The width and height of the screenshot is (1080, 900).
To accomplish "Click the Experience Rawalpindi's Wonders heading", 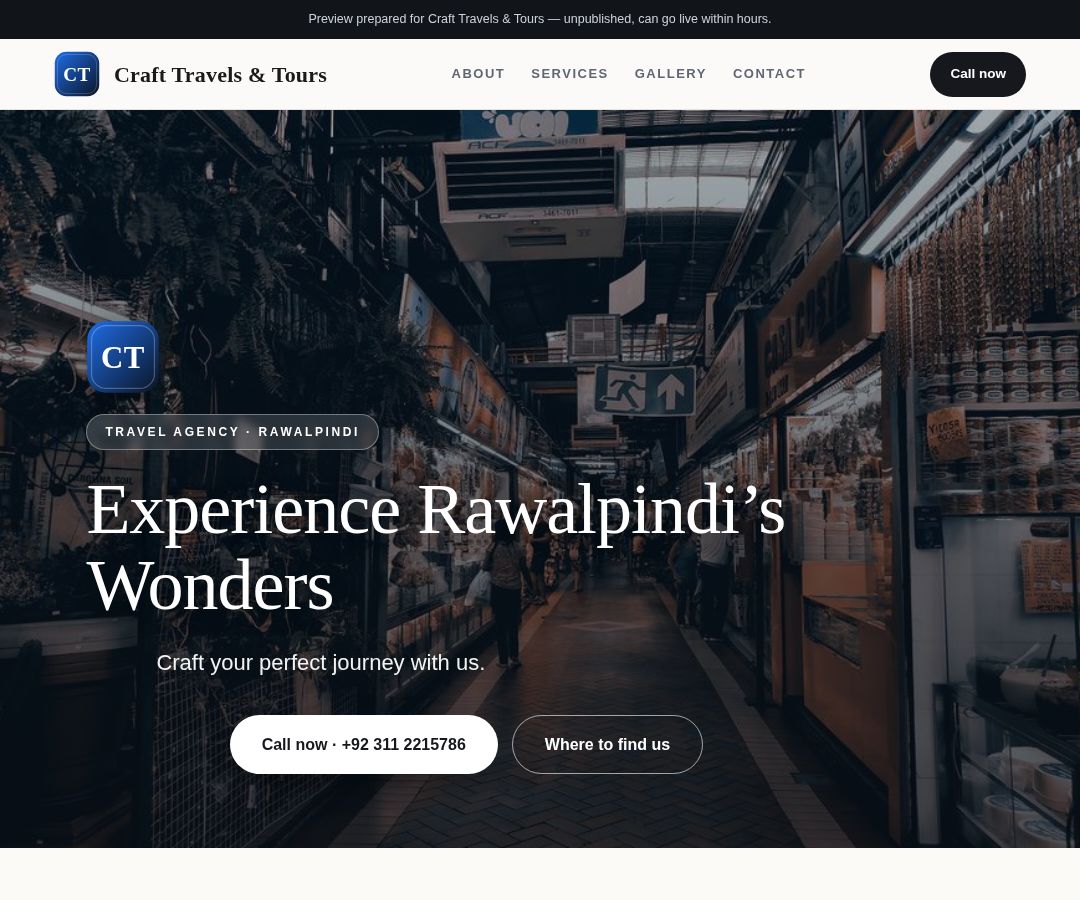I will click(436, 547).
